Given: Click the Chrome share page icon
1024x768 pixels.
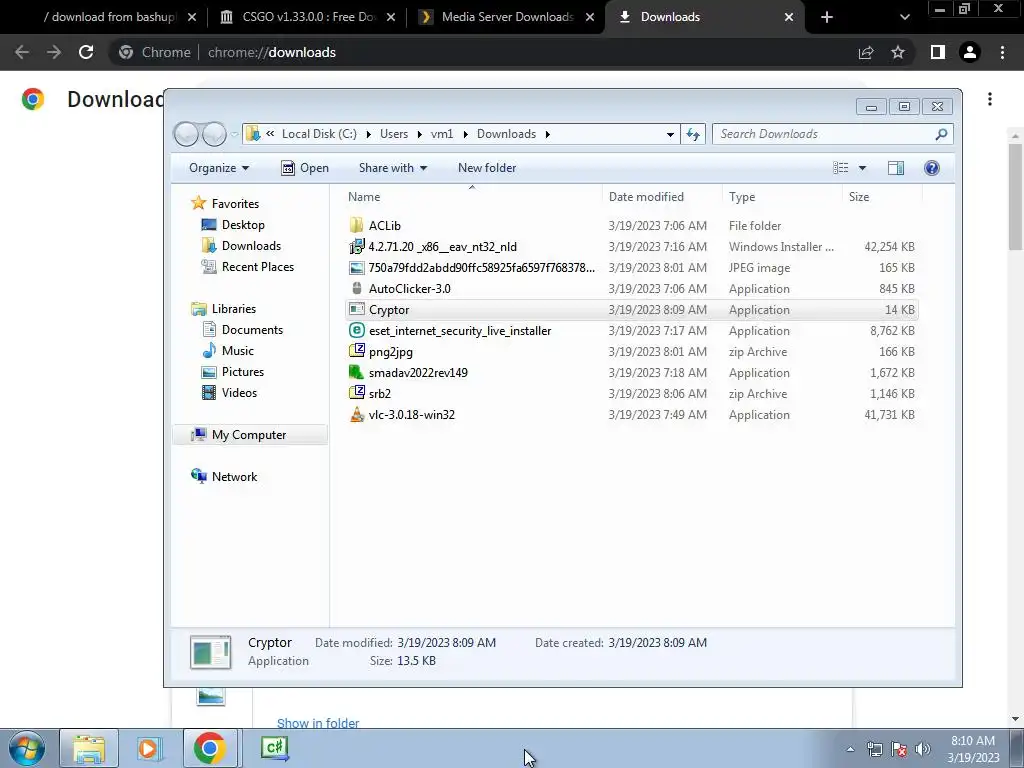Looking at the screenshot, I should [x=866, y=52].
